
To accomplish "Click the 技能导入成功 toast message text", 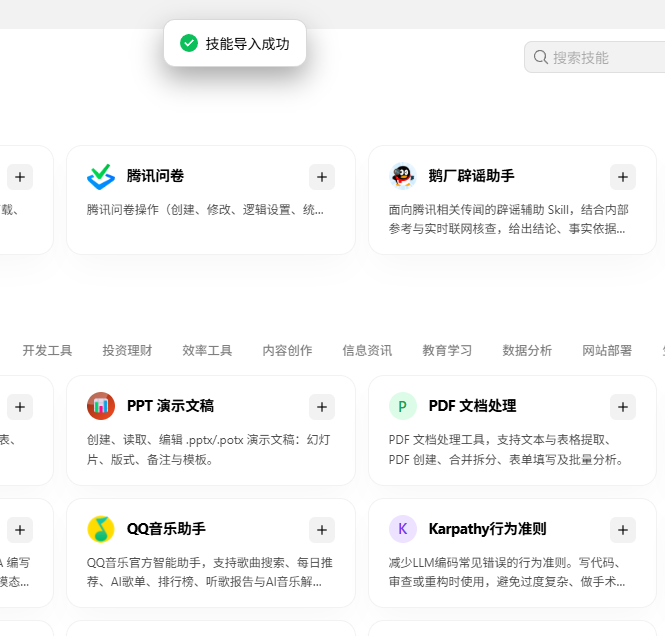I will tap(247, 44).
